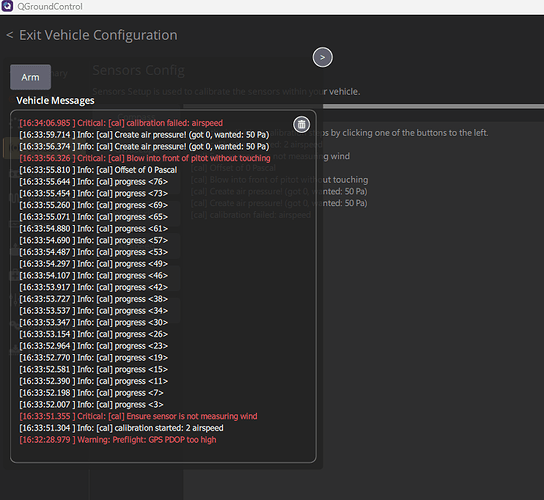
Task: Click the QGroundControl logo in the title bar
Action: point(7,6)
